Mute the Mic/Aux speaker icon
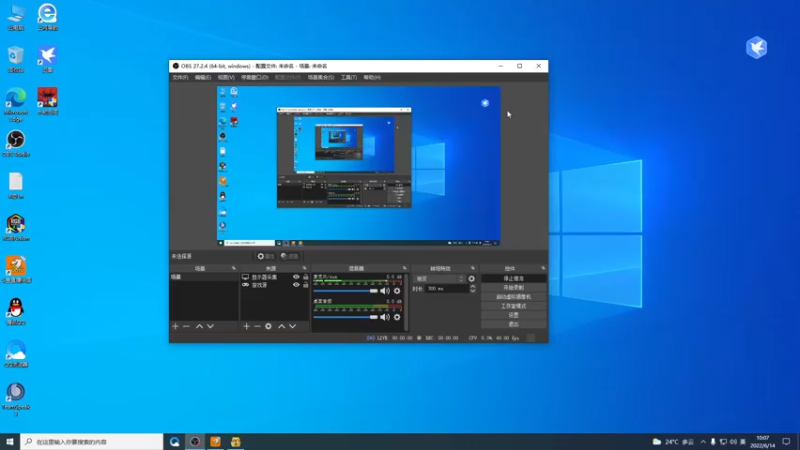 (385, 291)
